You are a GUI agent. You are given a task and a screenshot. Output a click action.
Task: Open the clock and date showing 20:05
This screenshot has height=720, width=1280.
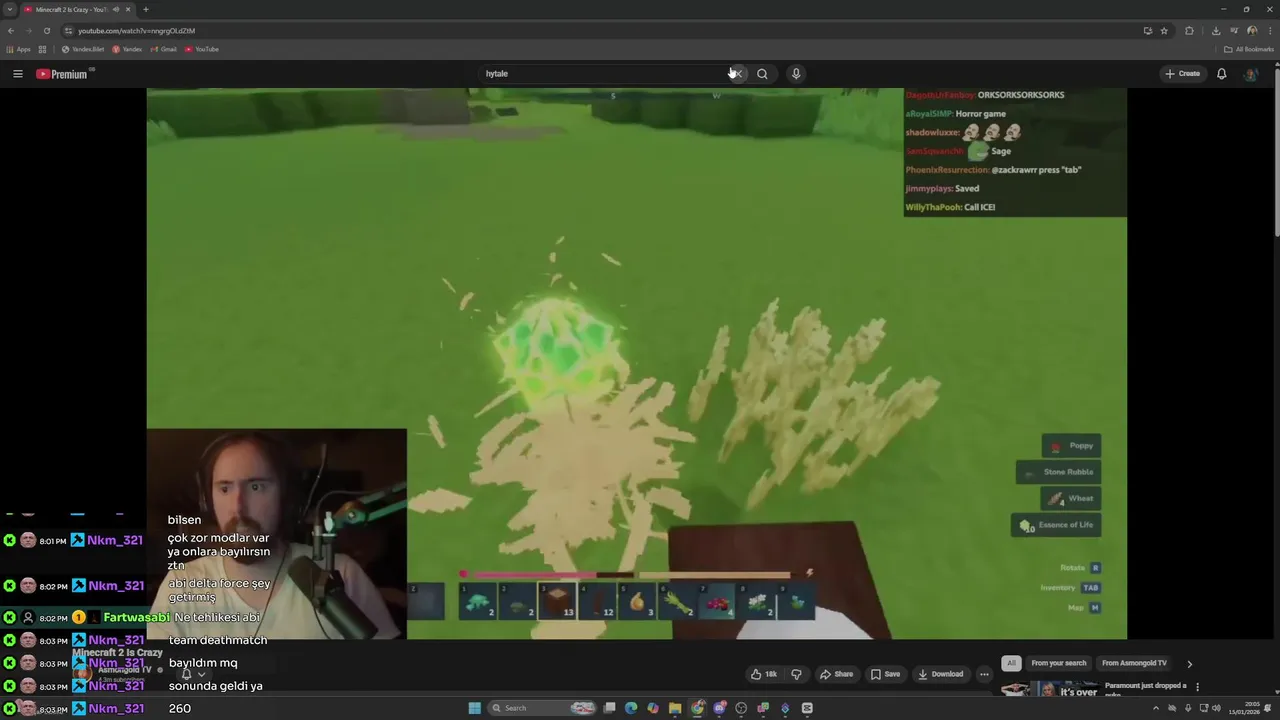point(1245,708)
